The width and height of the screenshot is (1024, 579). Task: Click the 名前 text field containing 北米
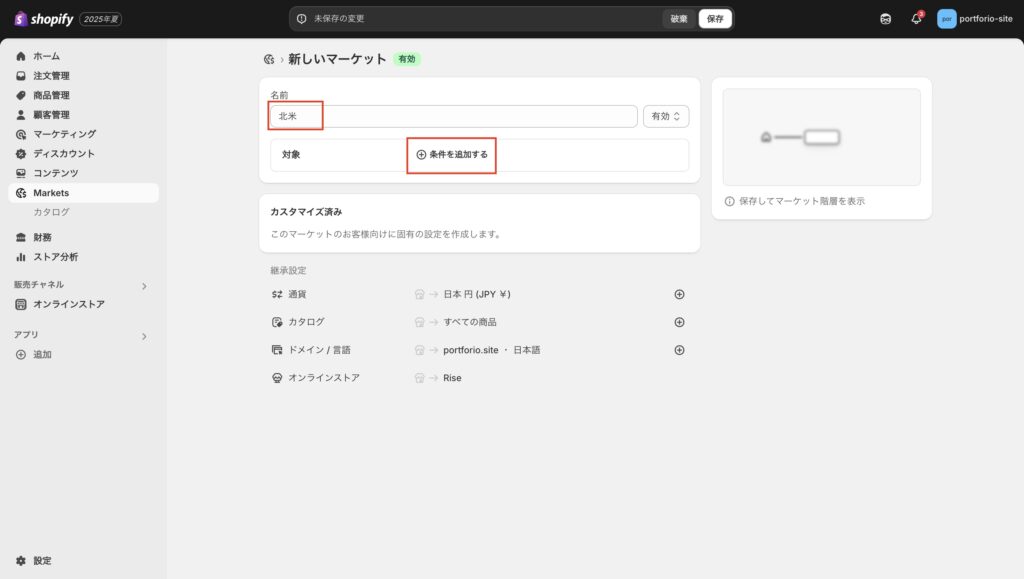453,117
